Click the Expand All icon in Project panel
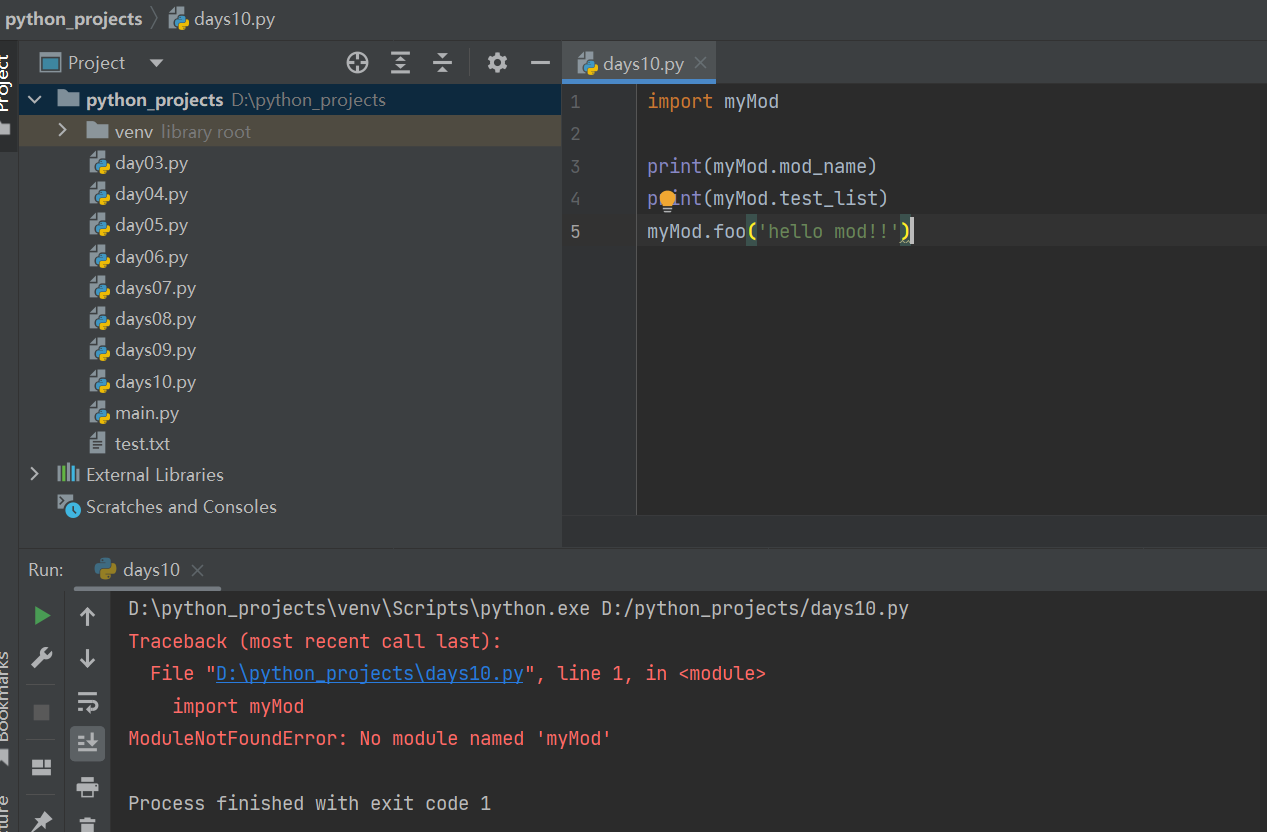Image resolution: width=1267 pixels, height=832 pixels. (400, 63)
